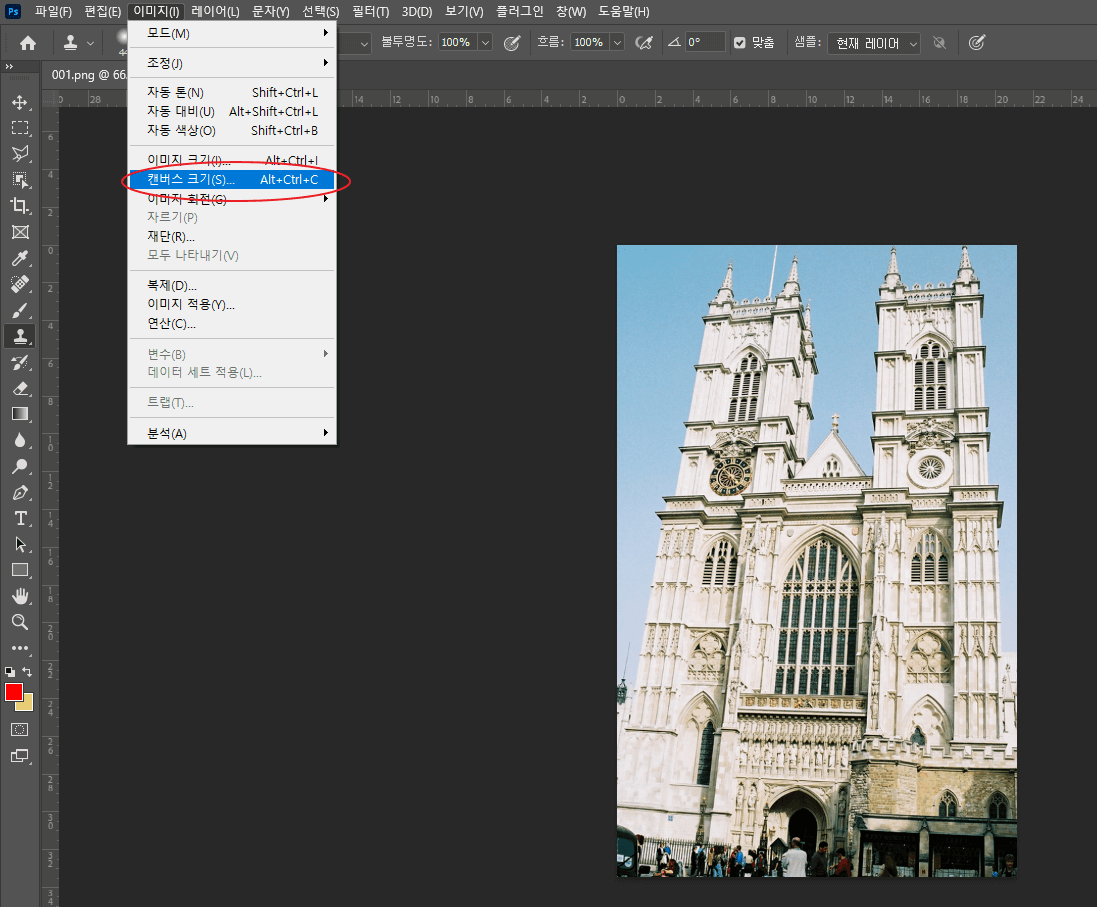The image size is (1097, 907).
Task: Expand the 불투명도 opacity dropdown arrow
Action: click(486, 43)
